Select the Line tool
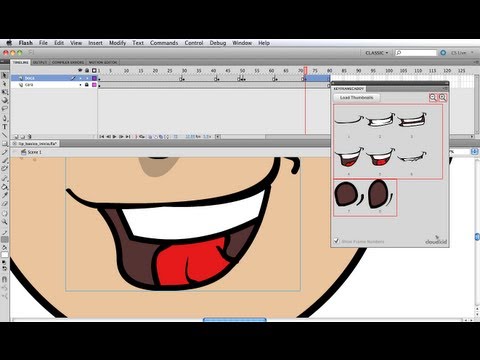This screenshot has width=480, height=360. (x=5, y=135)
